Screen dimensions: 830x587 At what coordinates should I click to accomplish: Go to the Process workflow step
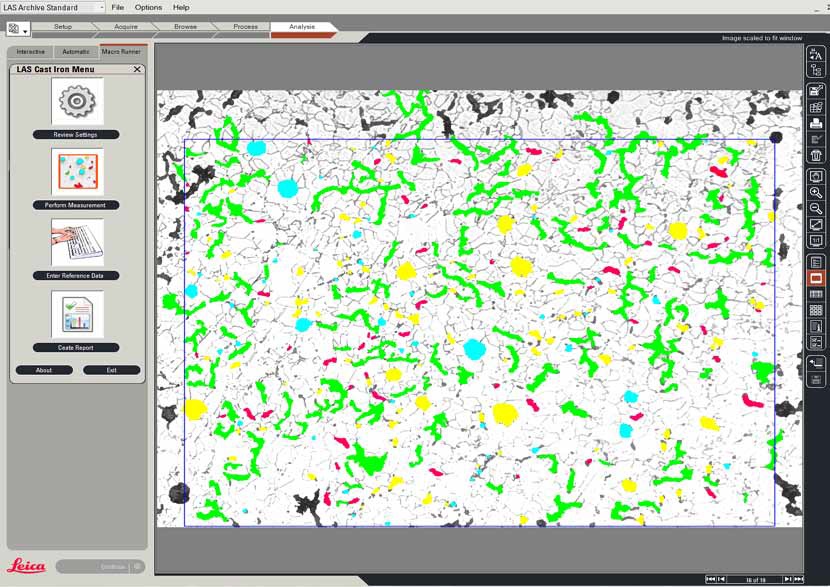[245, 27]
